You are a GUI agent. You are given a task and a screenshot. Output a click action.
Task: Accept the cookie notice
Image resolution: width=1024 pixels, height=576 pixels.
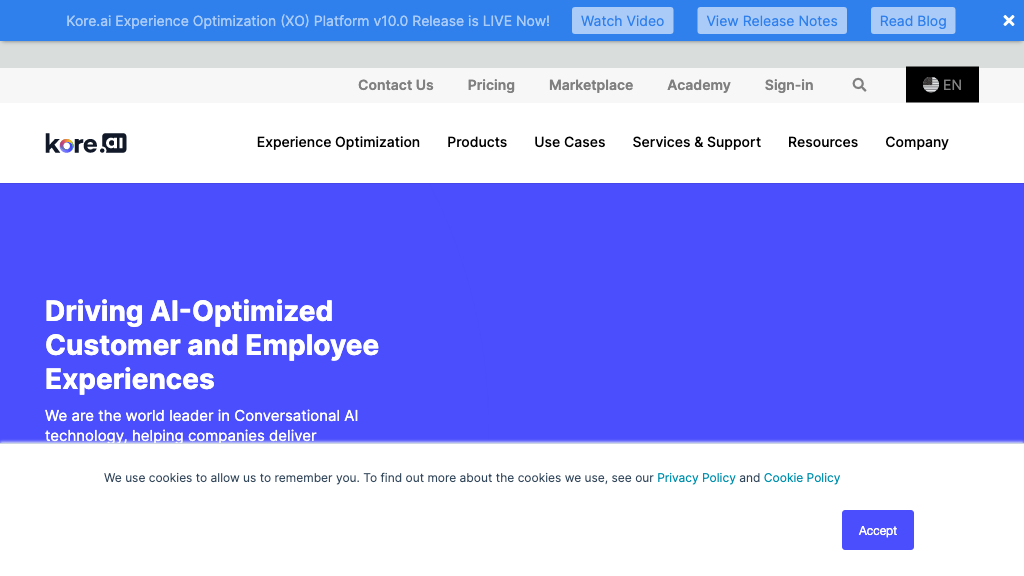pyautogui.click(x=878, y=530)
